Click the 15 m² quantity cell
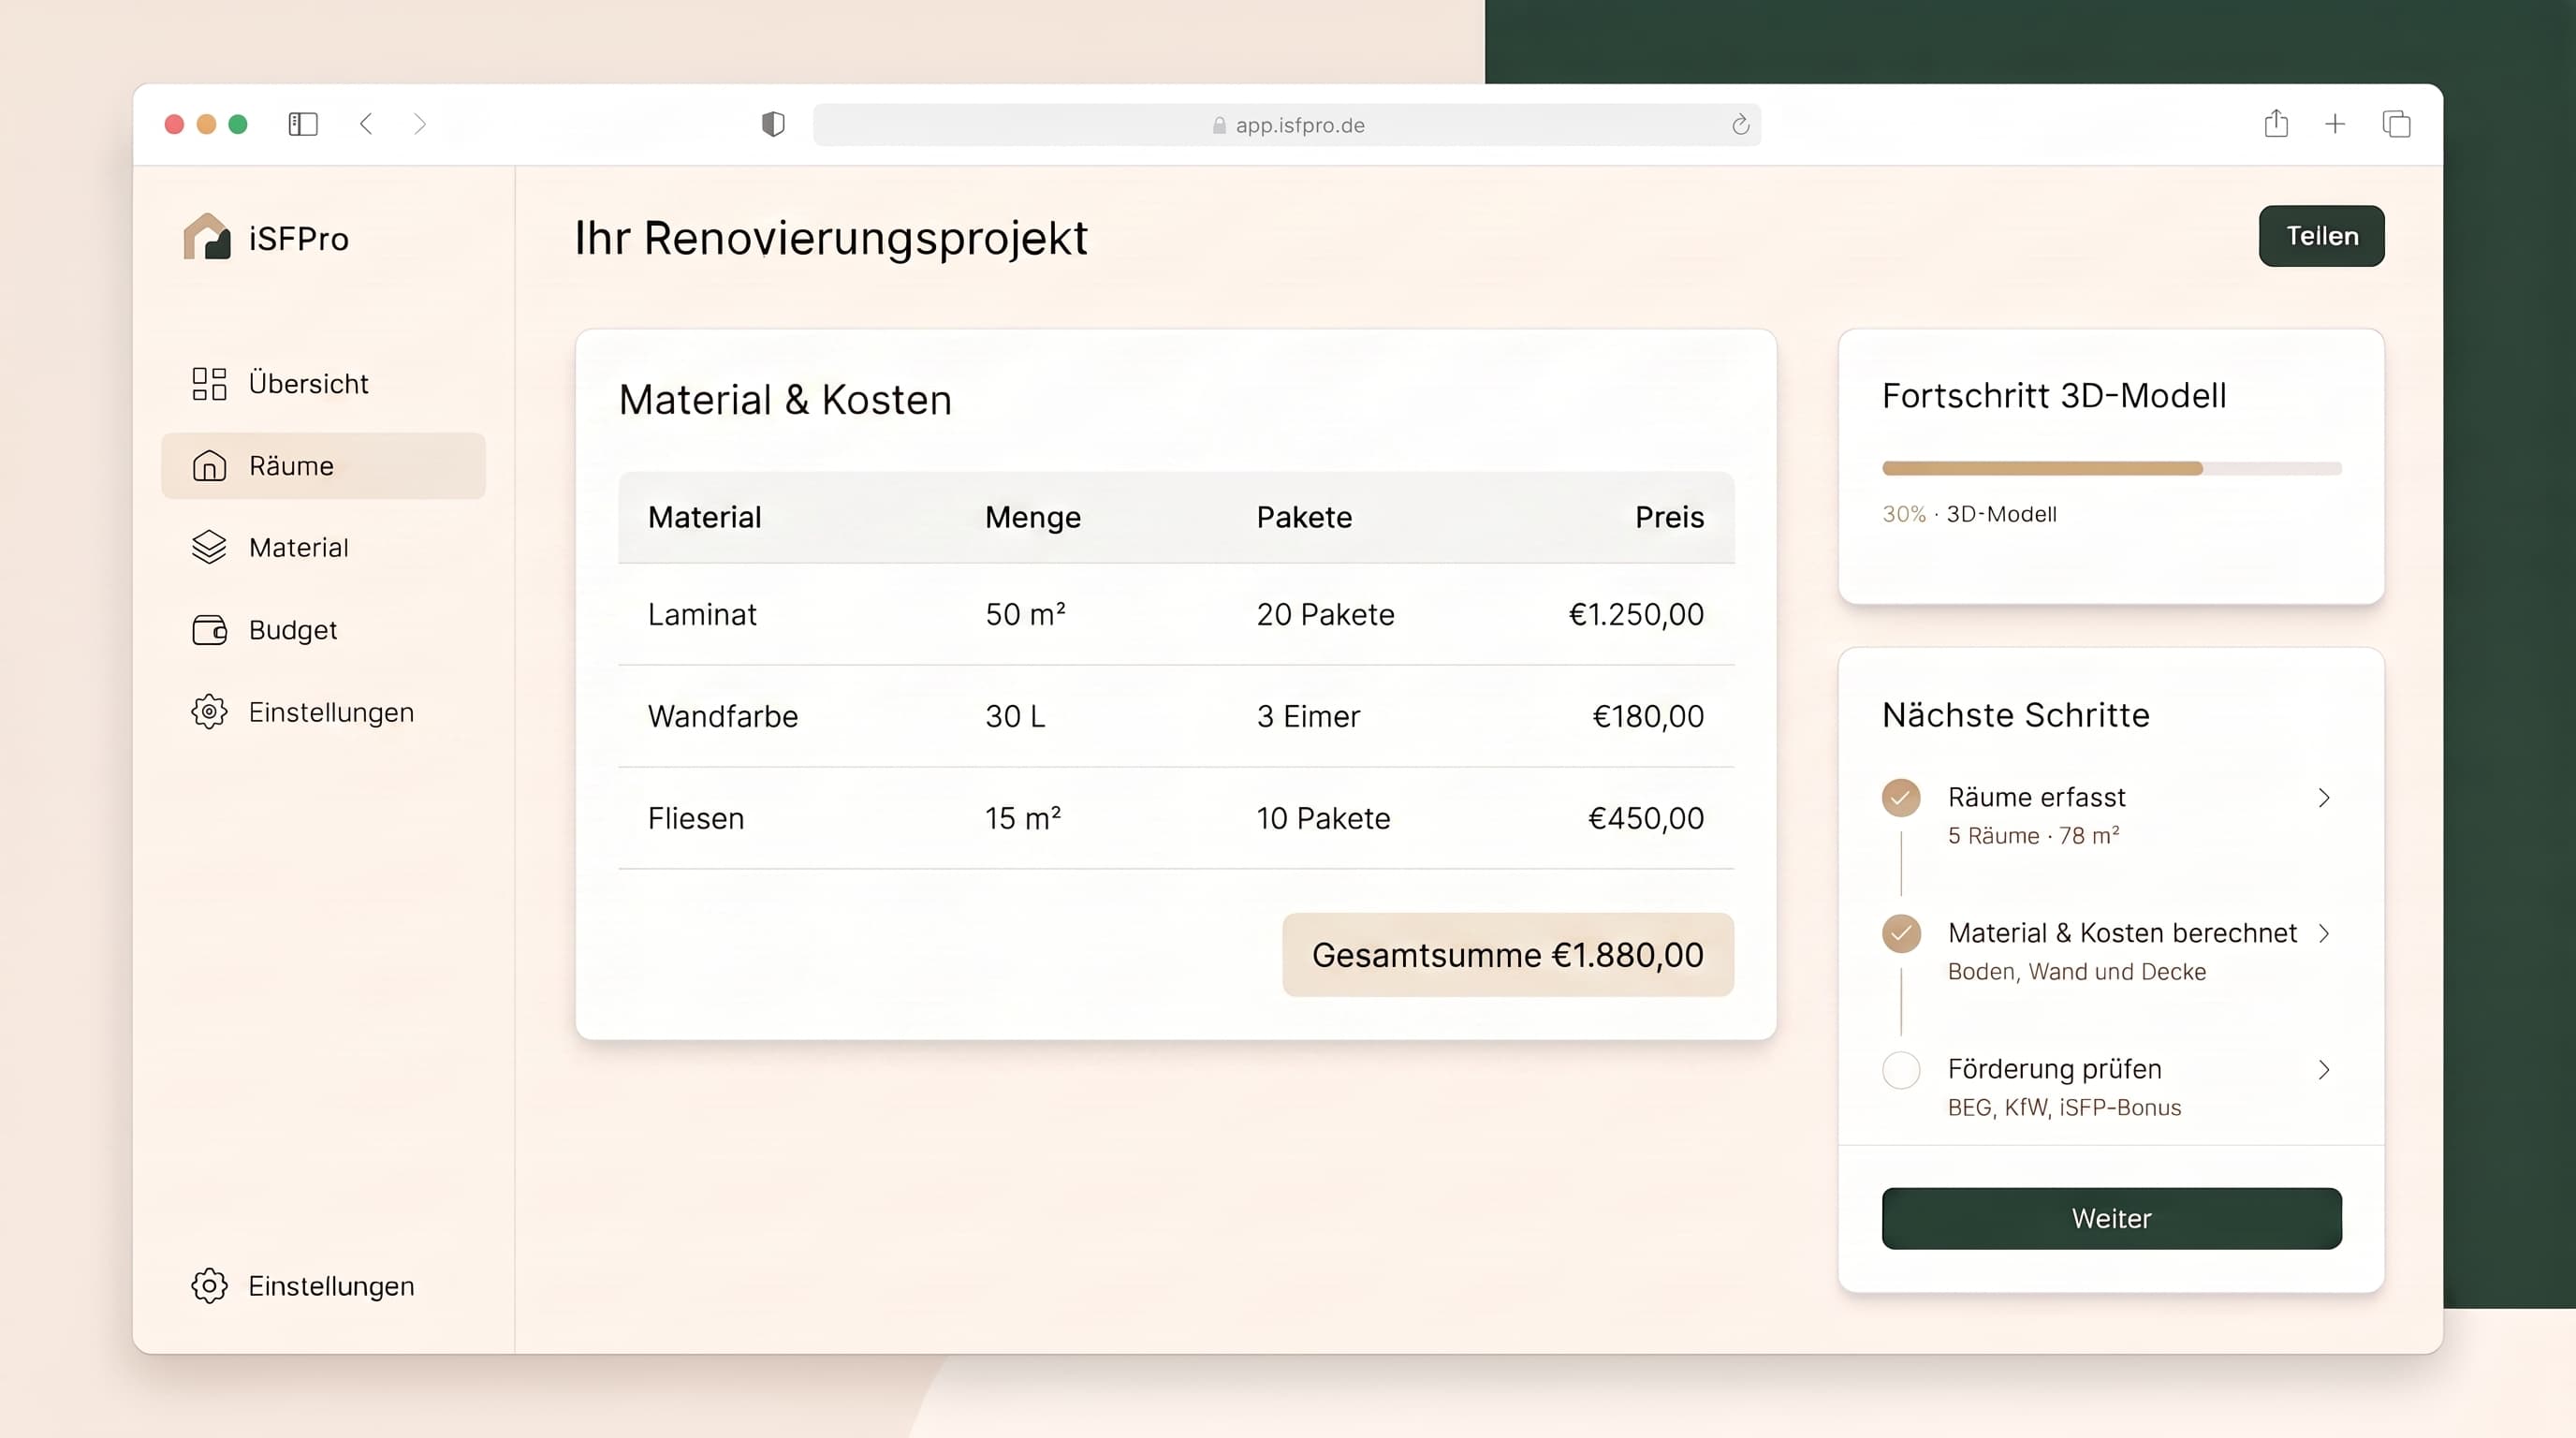Viewport: 2576px width, 1438px height. pos(1023,818)
